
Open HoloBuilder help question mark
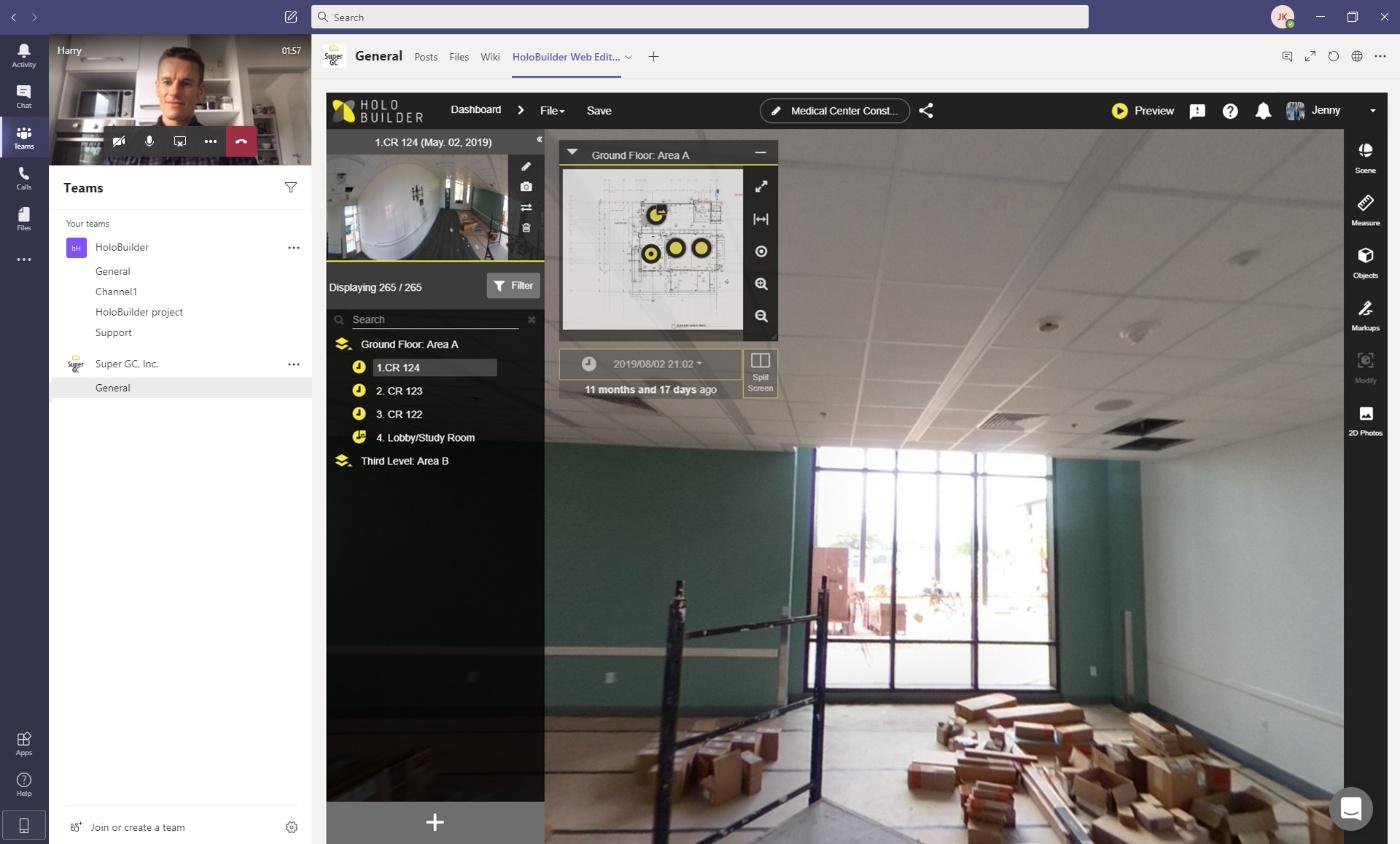[x=1230, y=111]
